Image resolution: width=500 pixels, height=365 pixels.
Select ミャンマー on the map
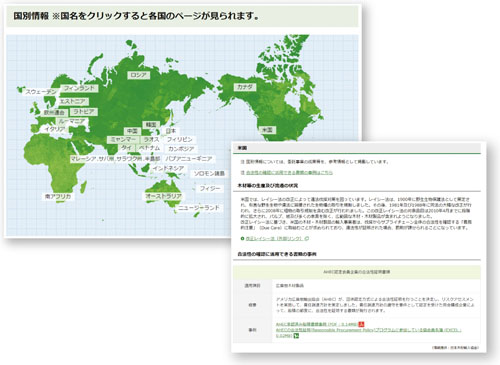(123, 139)
